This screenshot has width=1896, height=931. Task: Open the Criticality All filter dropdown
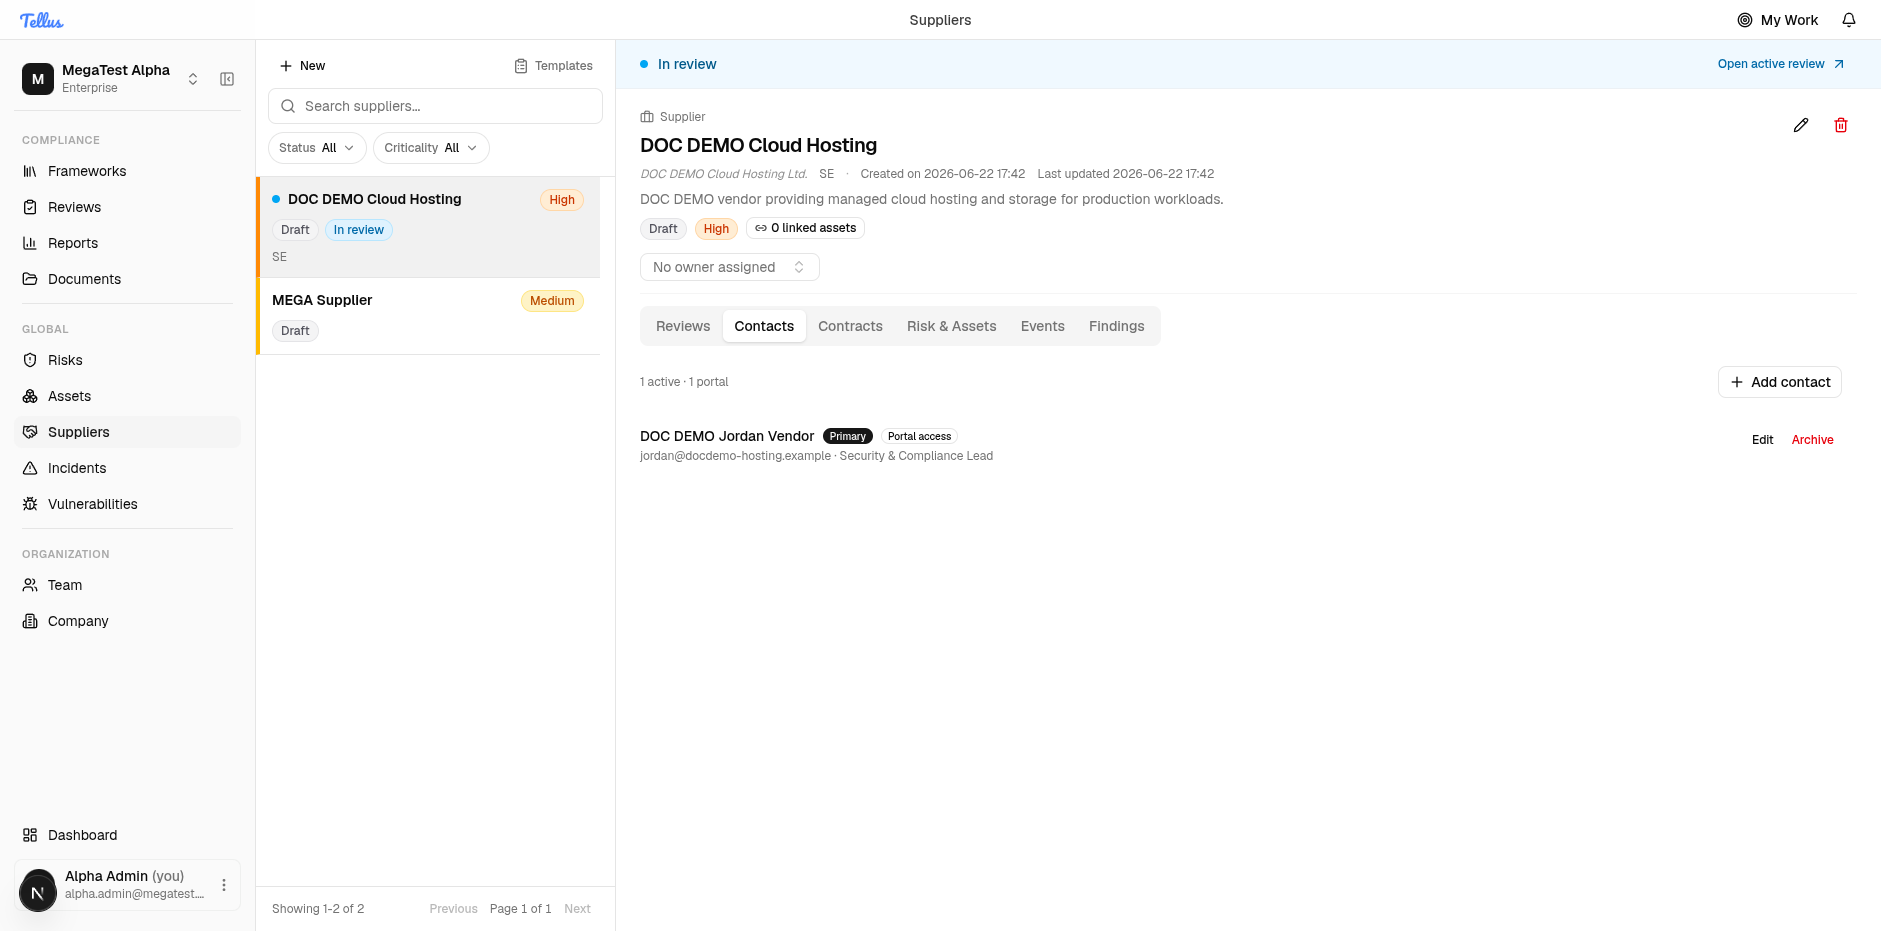click(x=431, y=148)
